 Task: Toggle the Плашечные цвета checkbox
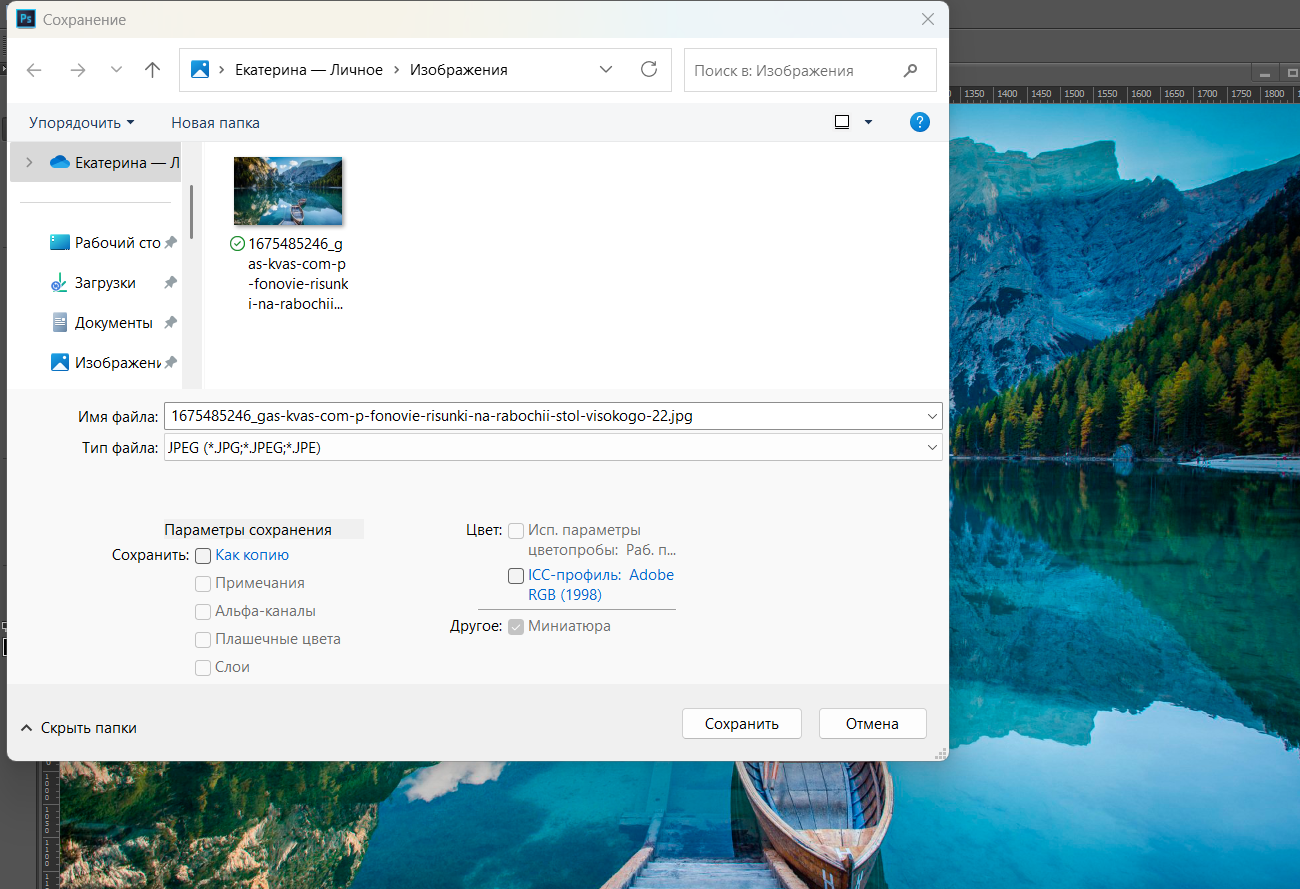pos(203,639)
